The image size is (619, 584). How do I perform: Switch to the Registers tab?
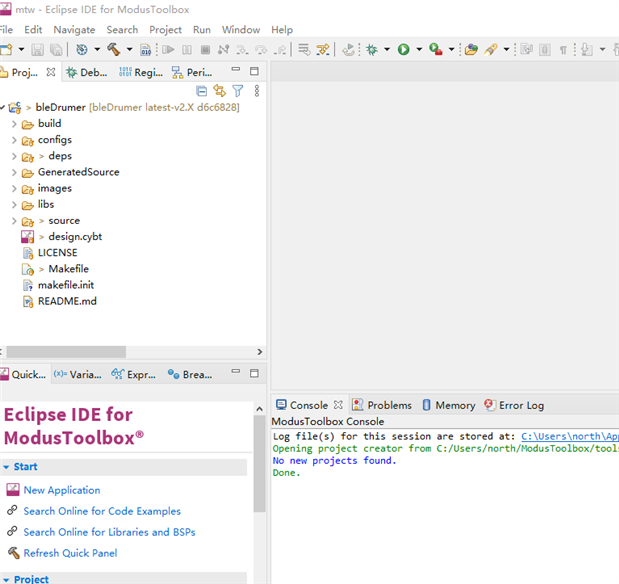(x=141, y=72)
